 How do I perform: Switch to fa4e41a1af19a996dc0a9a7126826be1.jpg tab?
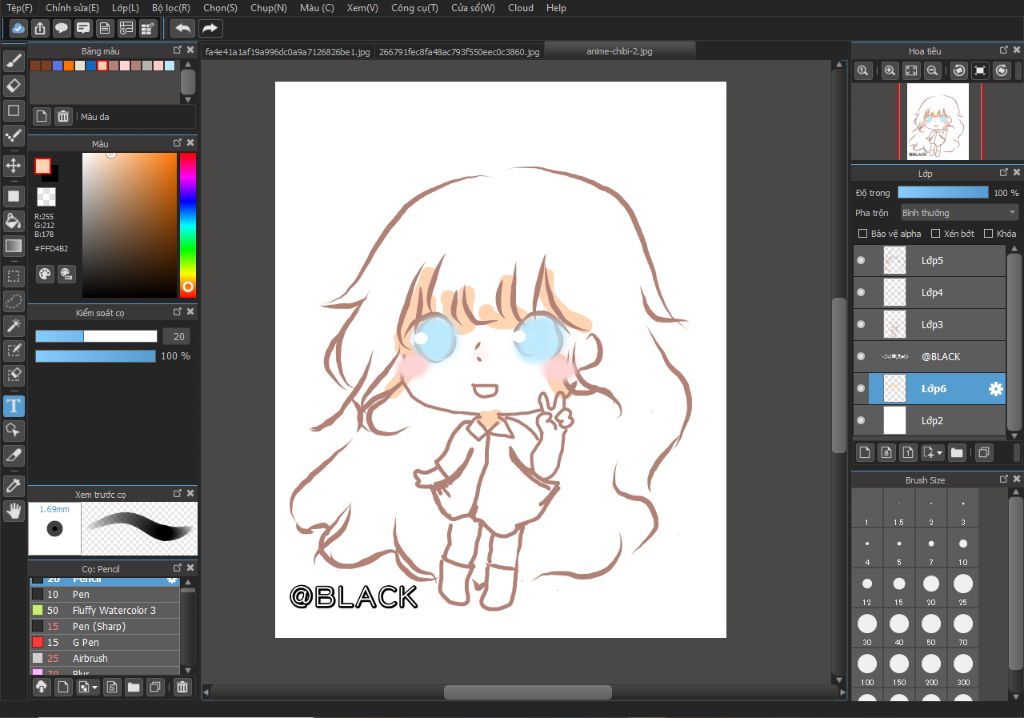287,52
